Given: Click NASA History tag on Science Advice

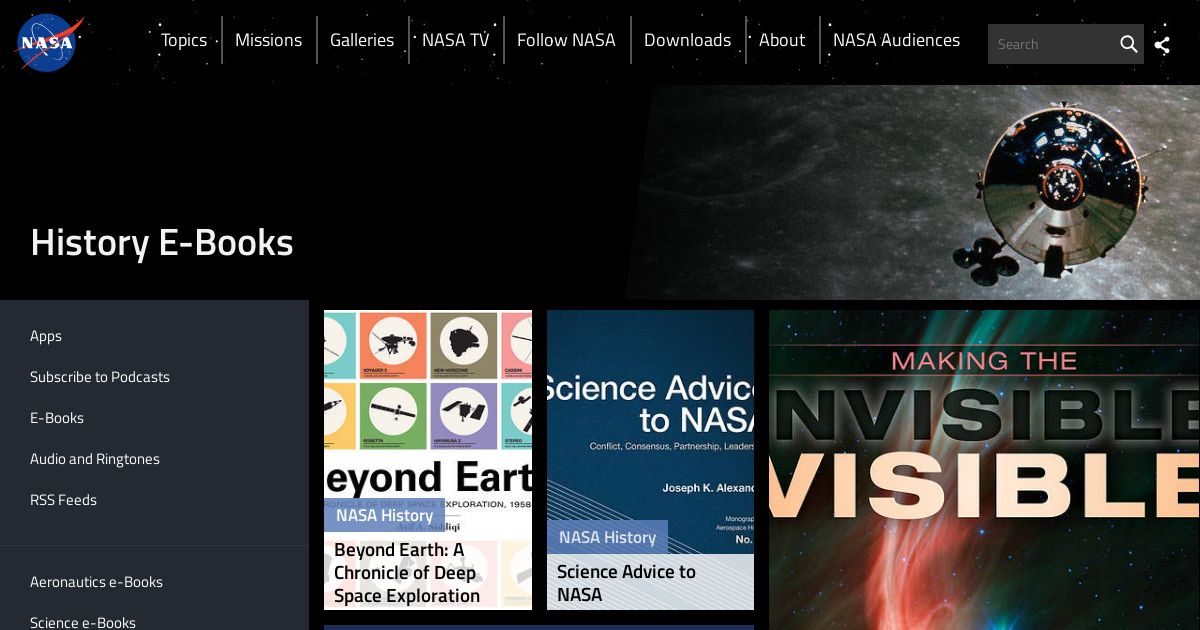Looking at the screenshot, I should point(607,537).
